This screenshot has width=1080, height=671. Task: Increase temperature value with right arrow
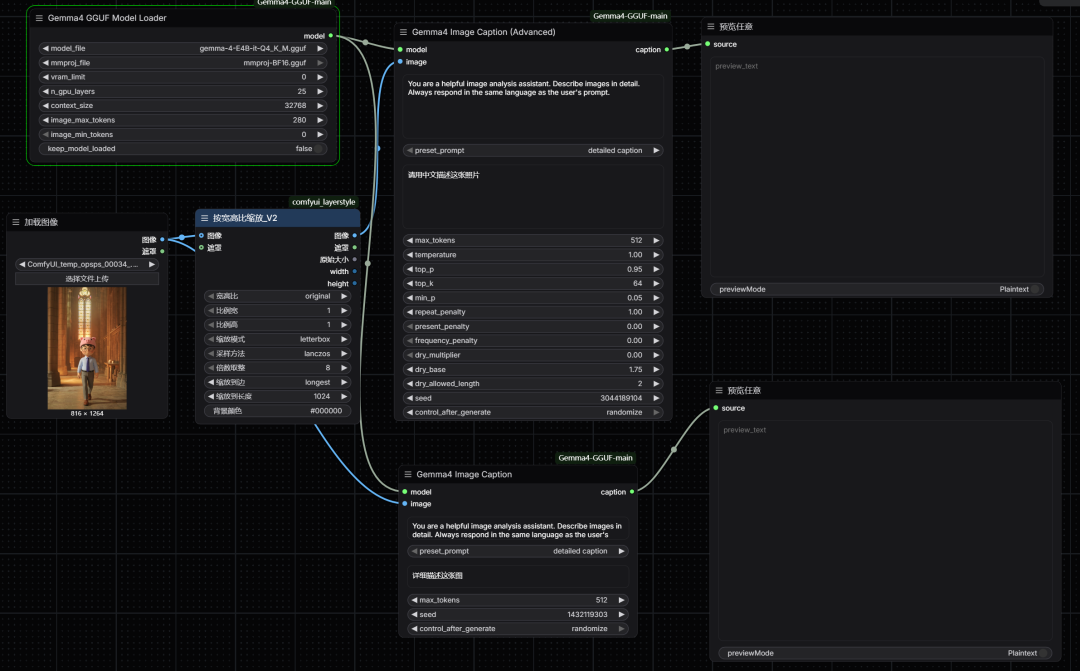[656, 255]
